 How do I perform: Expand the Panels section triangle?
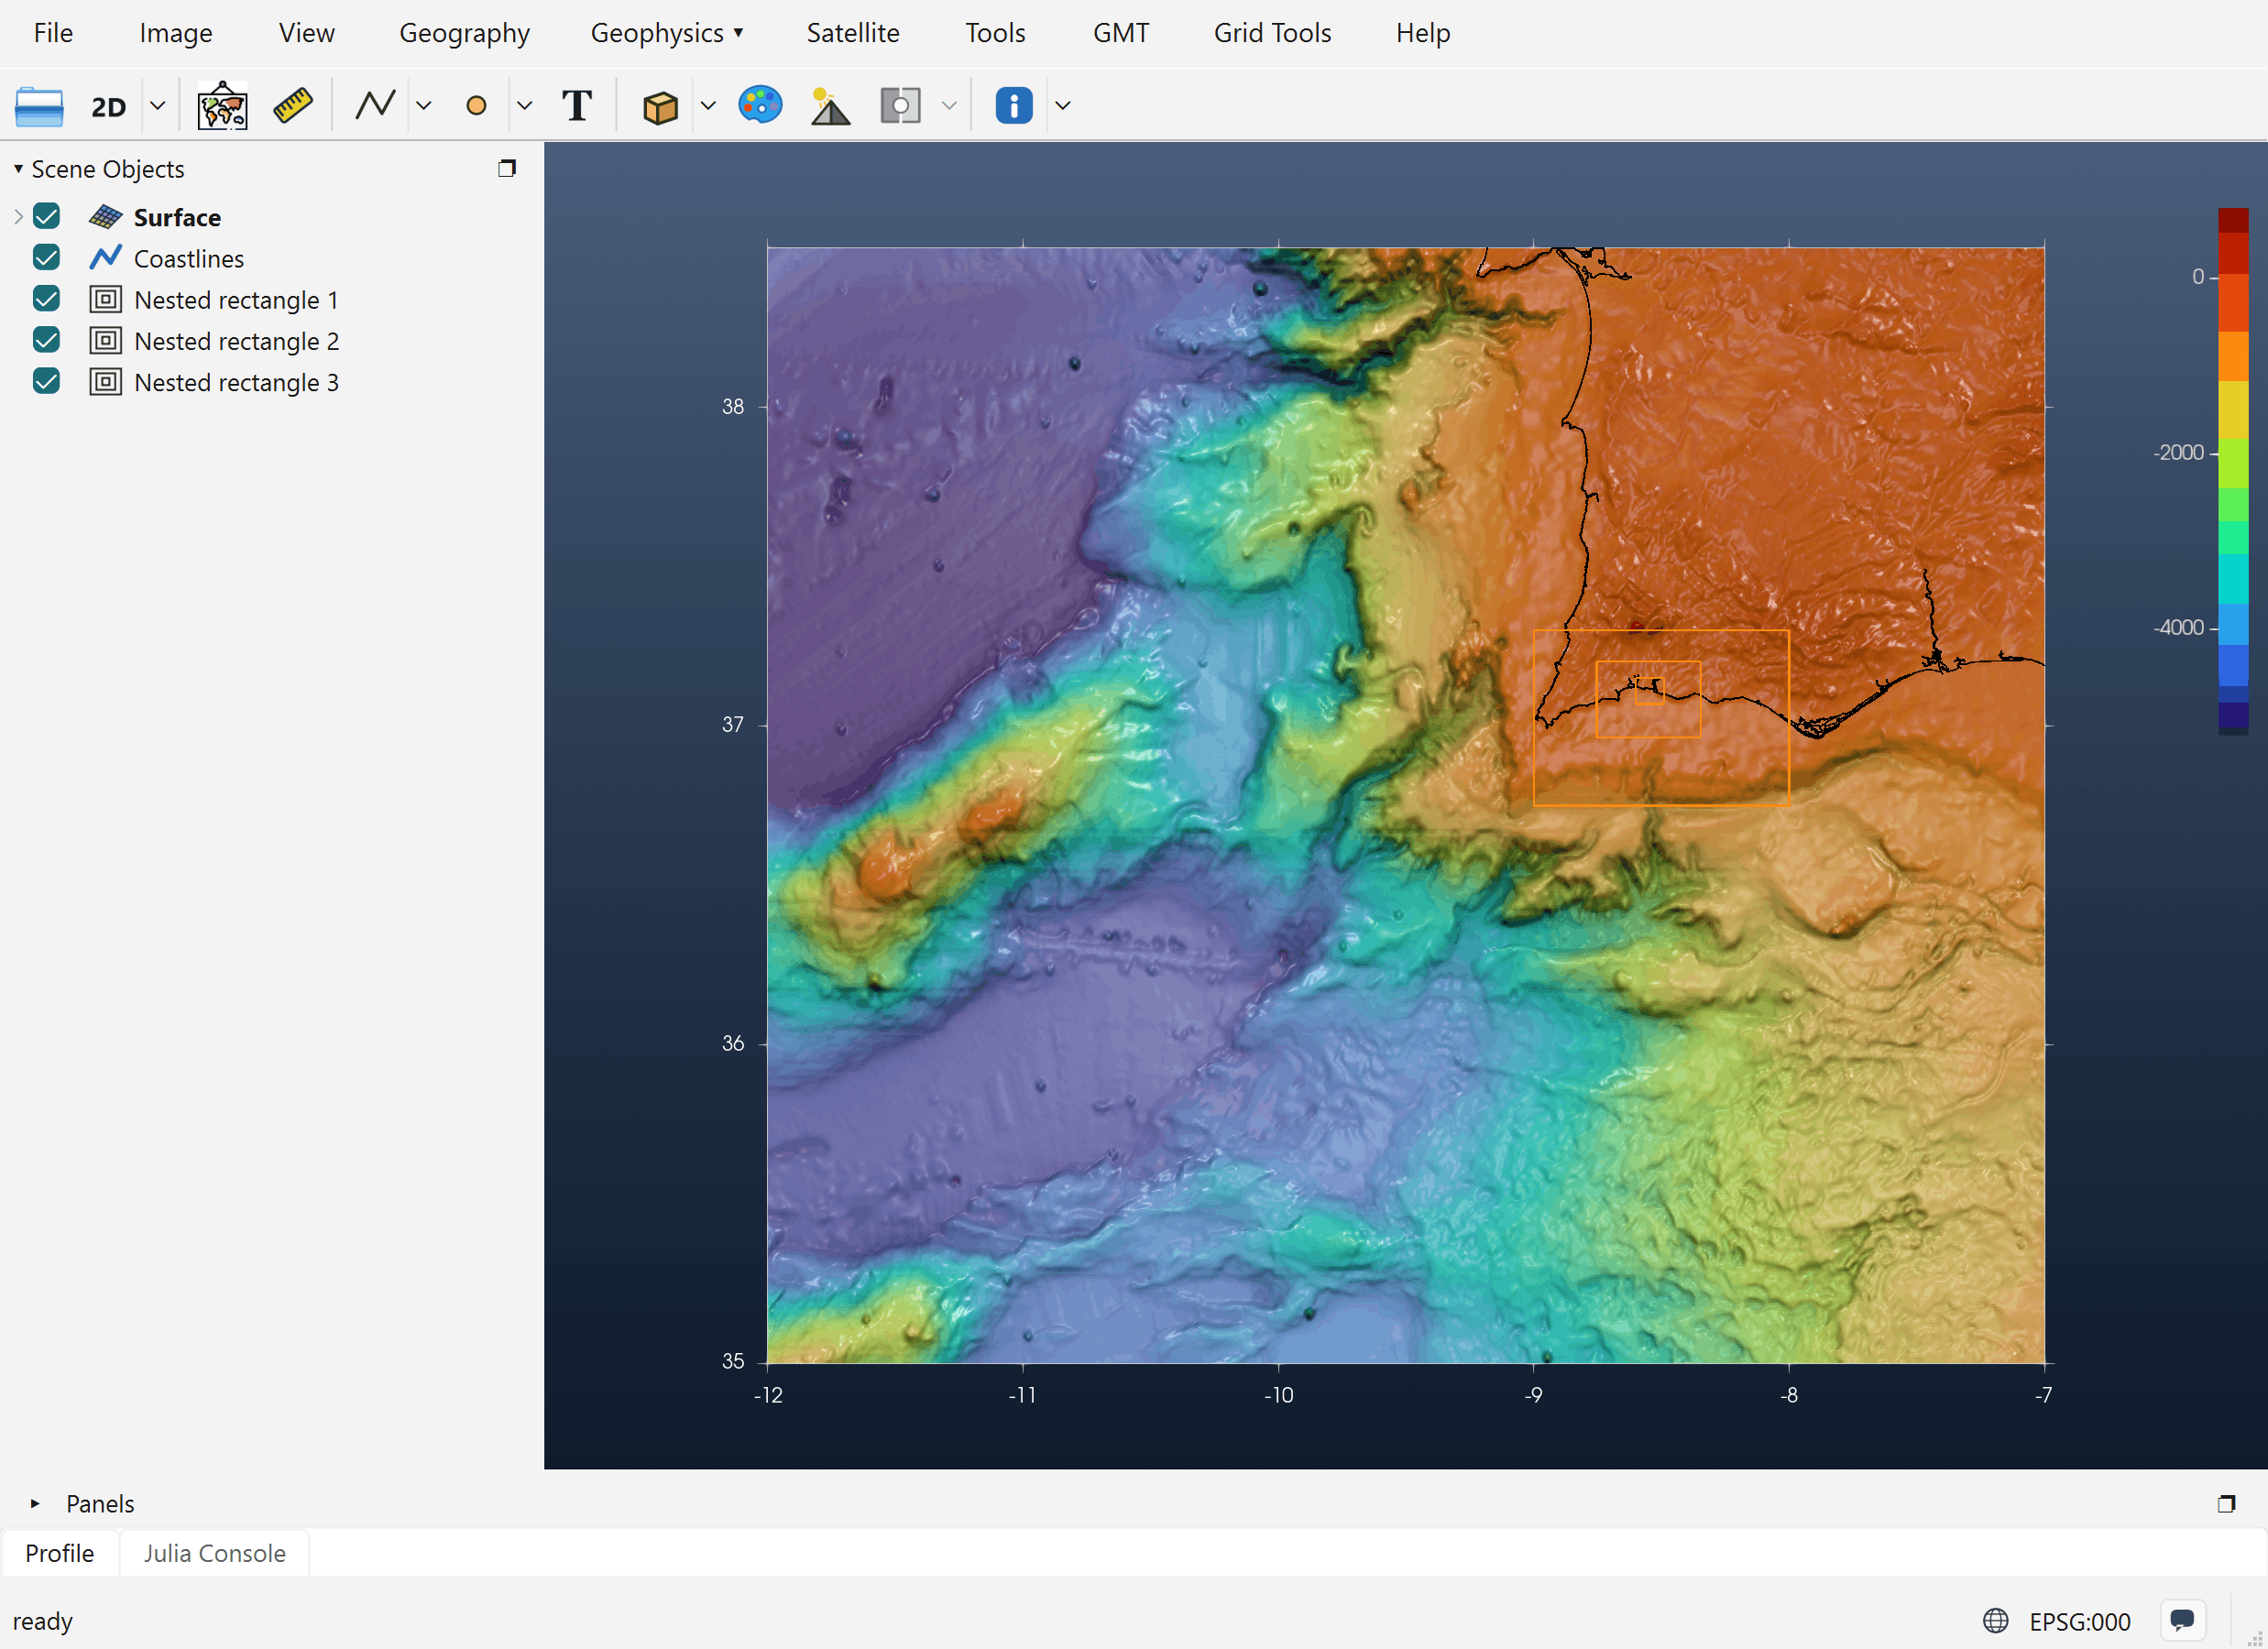coord(35,1503)
